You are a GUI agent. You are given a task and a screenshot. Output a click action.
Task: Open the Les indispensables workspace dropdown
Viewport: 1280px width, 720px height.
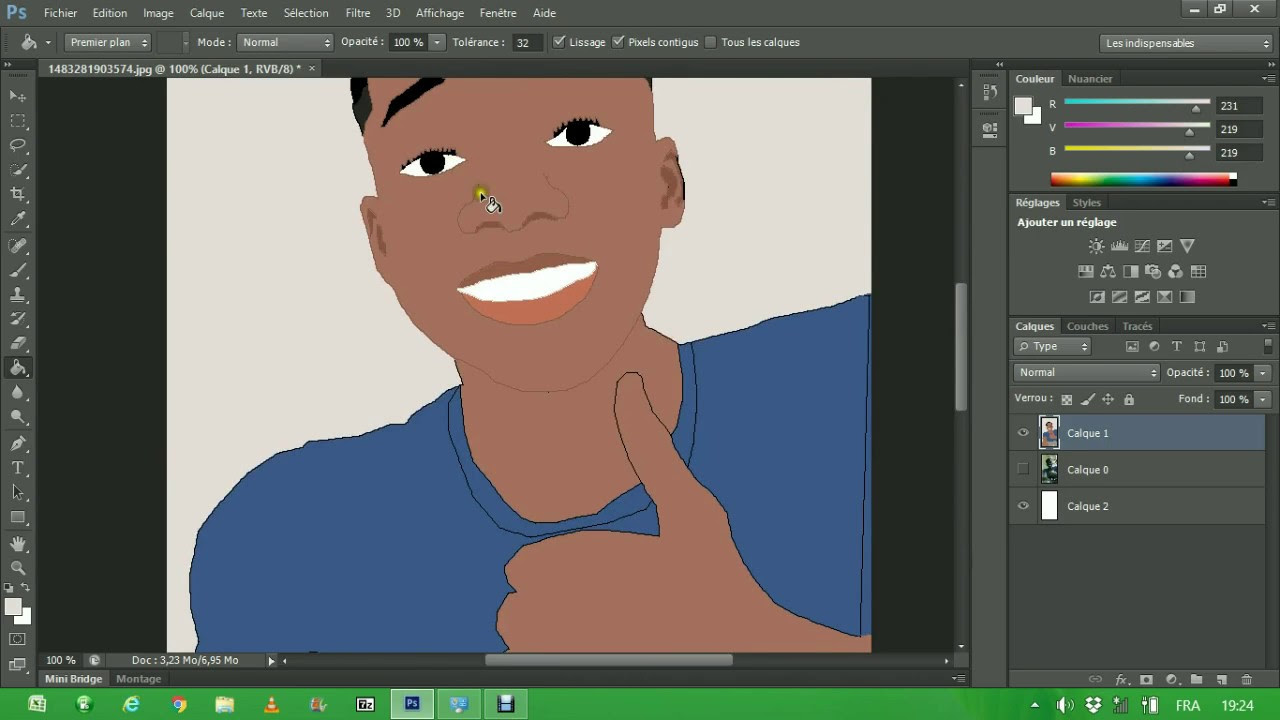[1186, 43]
